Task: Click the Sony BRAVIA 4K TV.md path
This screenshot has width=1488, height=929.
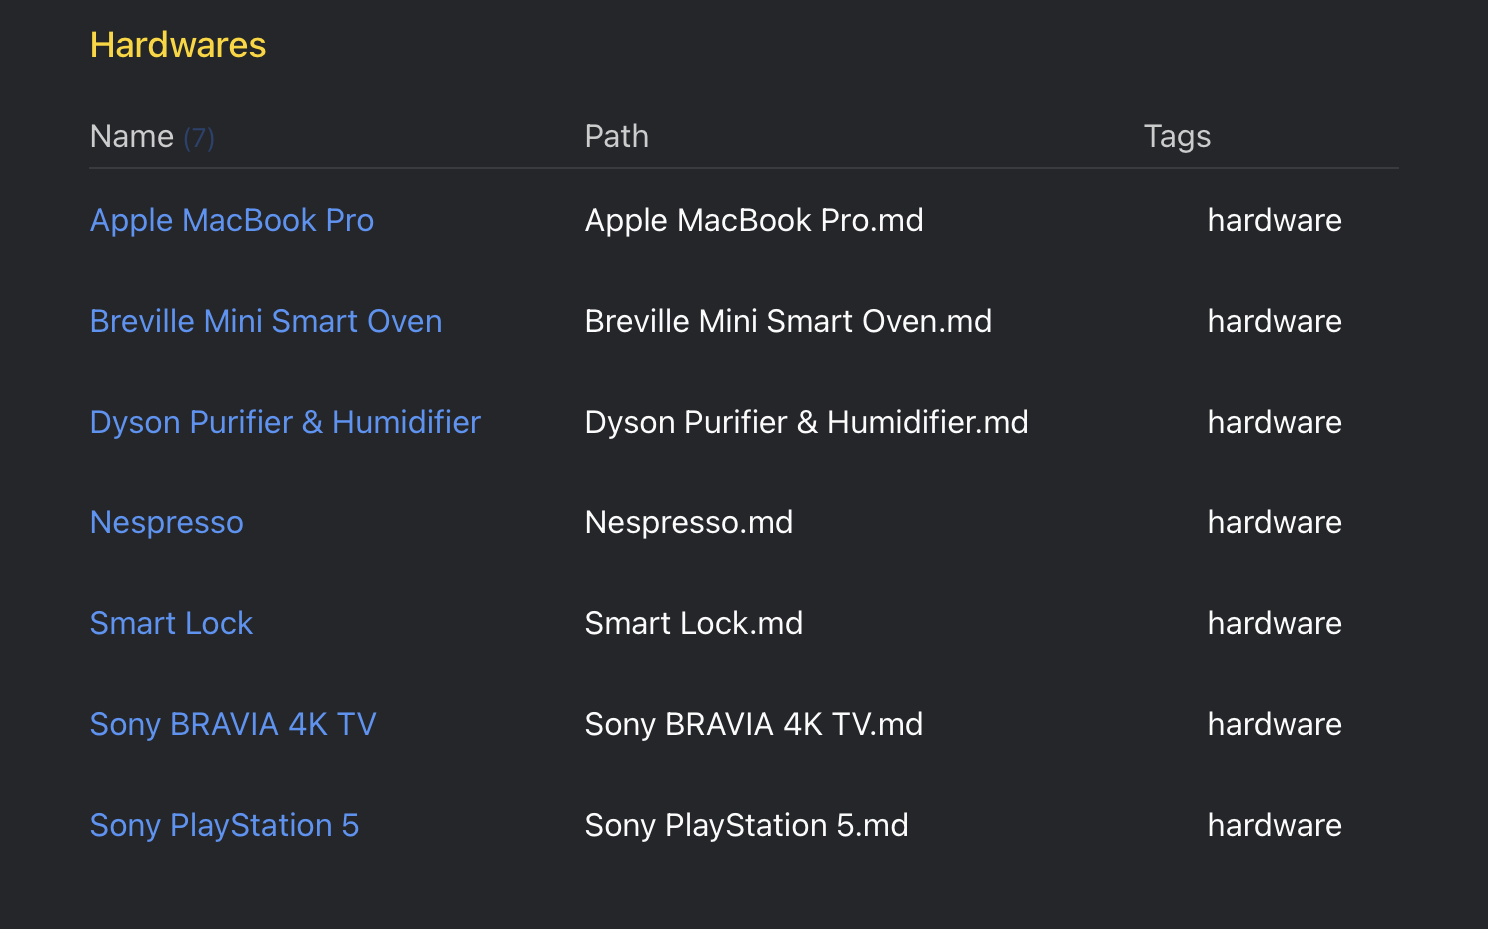Action: (x=754, y=724)
